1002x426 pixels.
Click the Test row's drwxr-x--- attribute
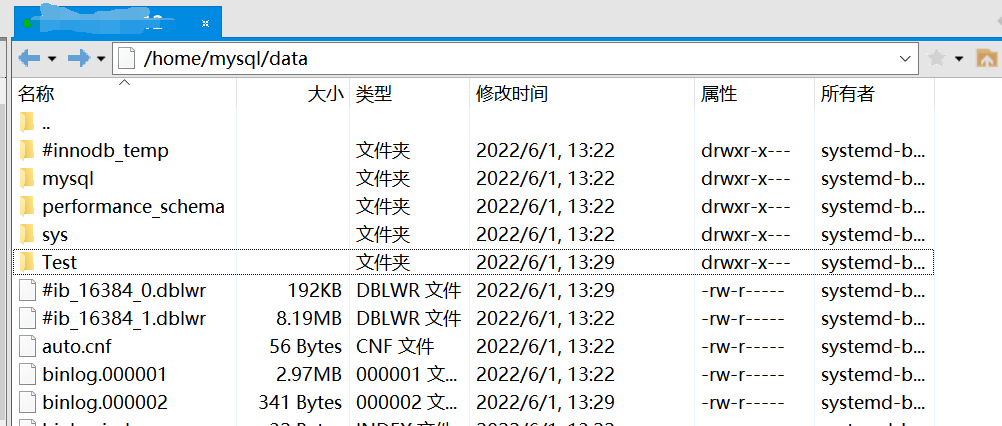click(746, 262)
